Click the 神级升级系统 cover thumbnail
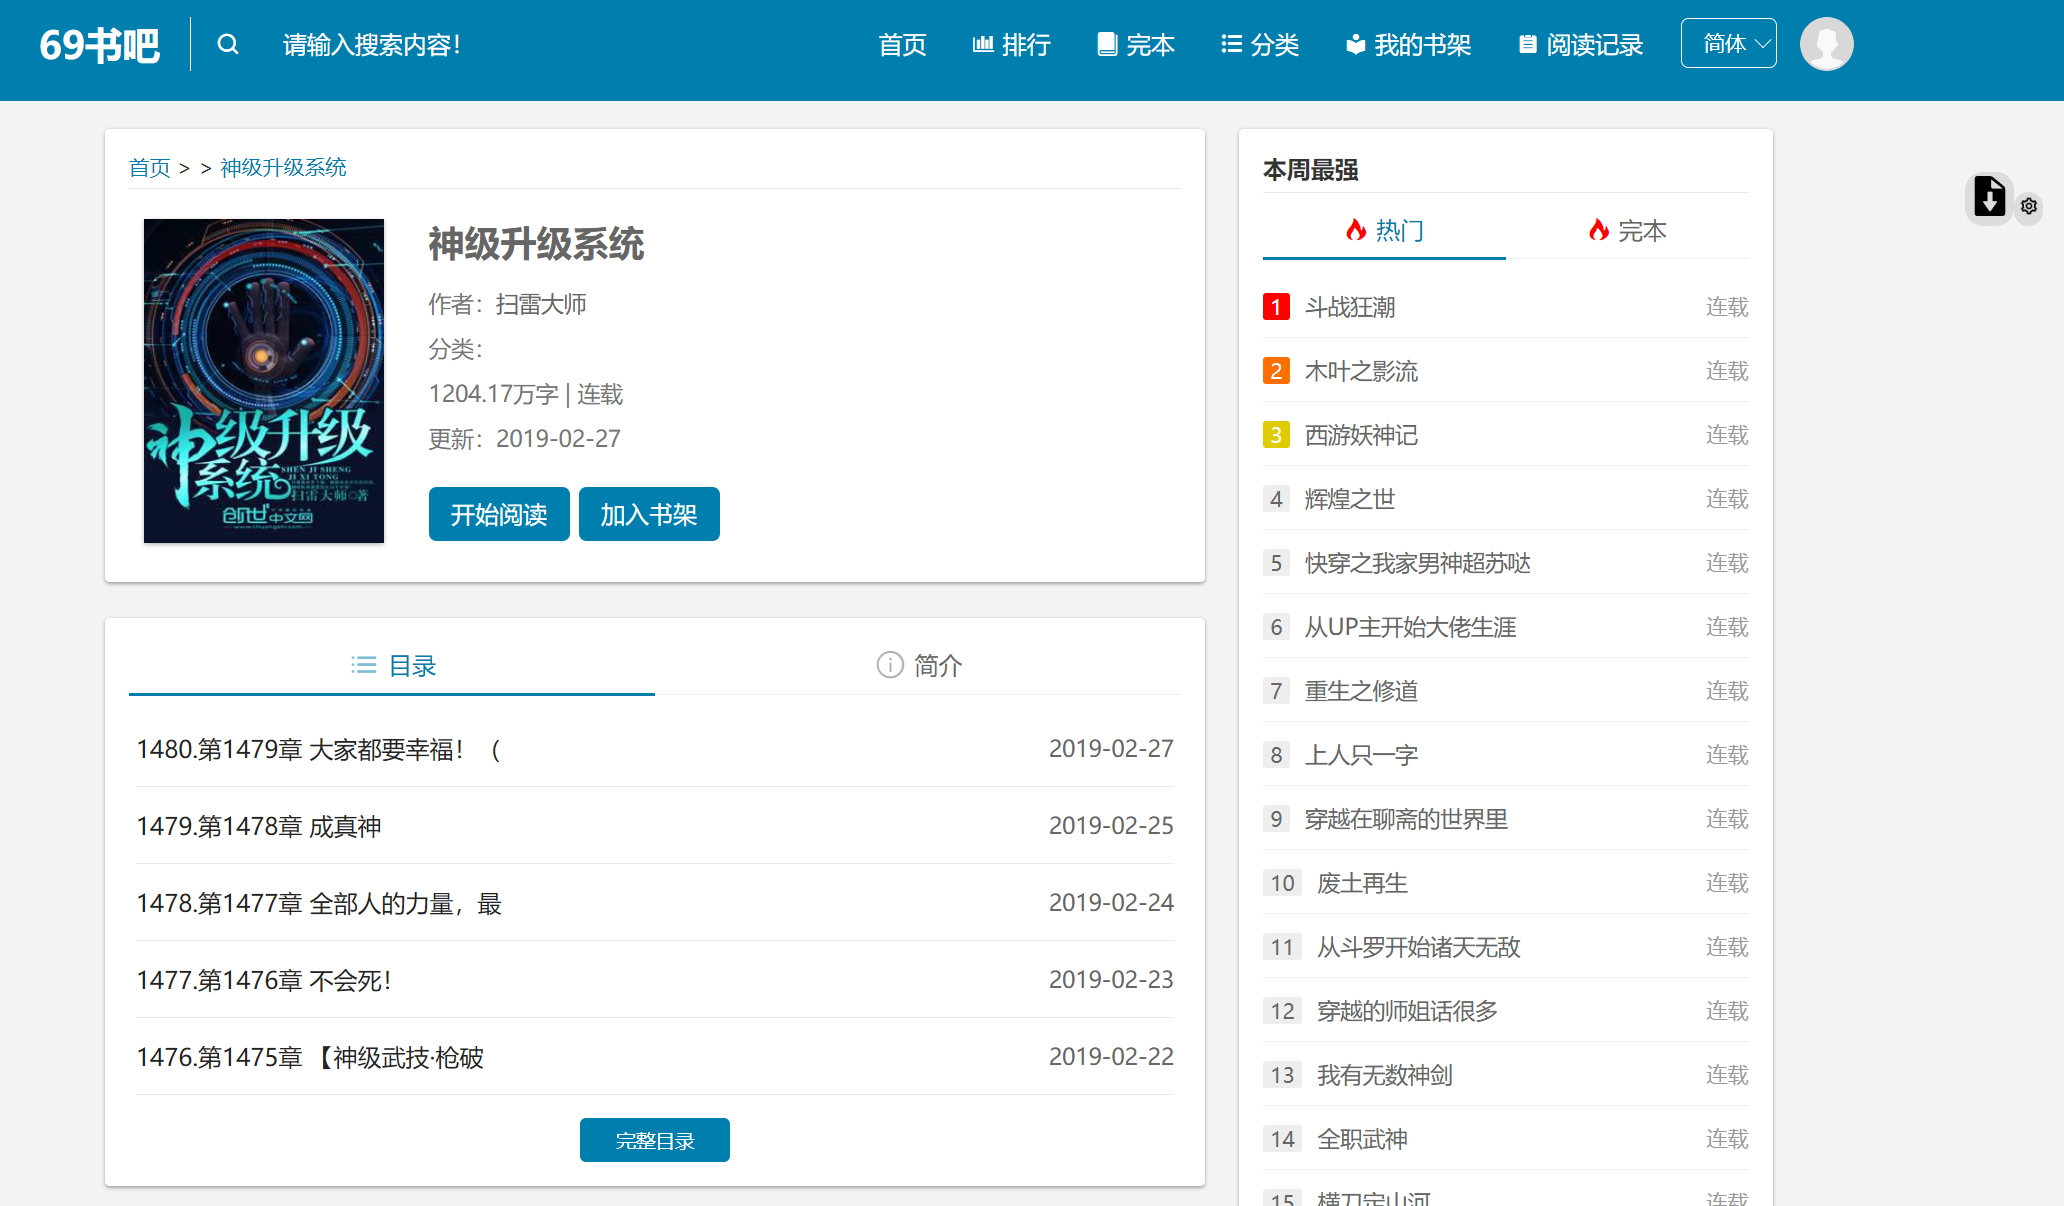 pos(263,380)
